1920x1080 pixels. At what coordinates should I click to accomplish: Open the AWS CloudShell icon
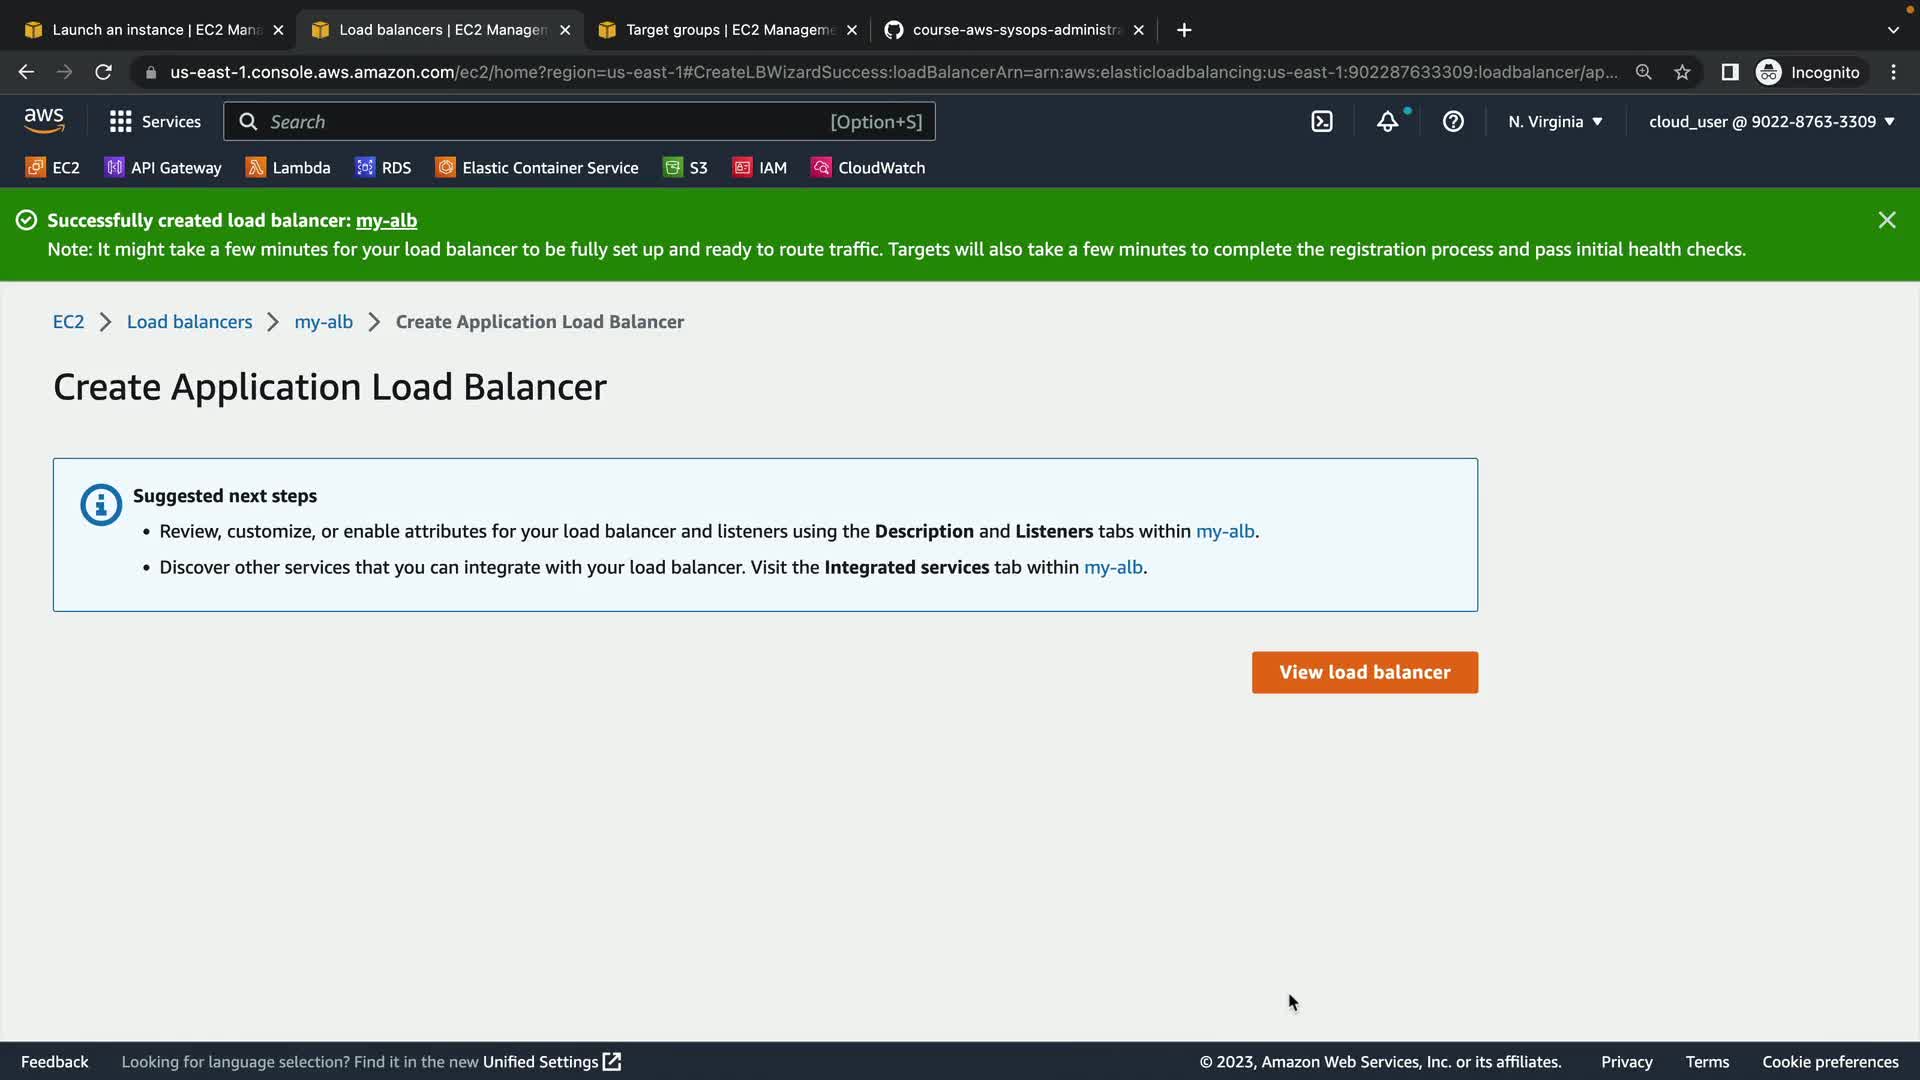[x=1322, y=122]
